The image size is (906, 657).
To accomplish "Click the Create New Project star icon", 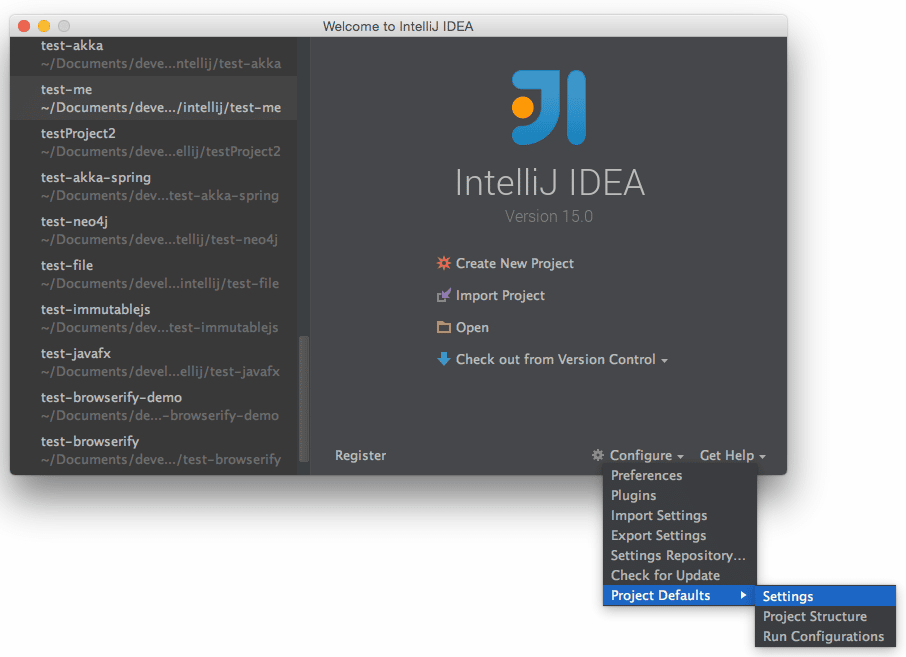I will 443,263.
